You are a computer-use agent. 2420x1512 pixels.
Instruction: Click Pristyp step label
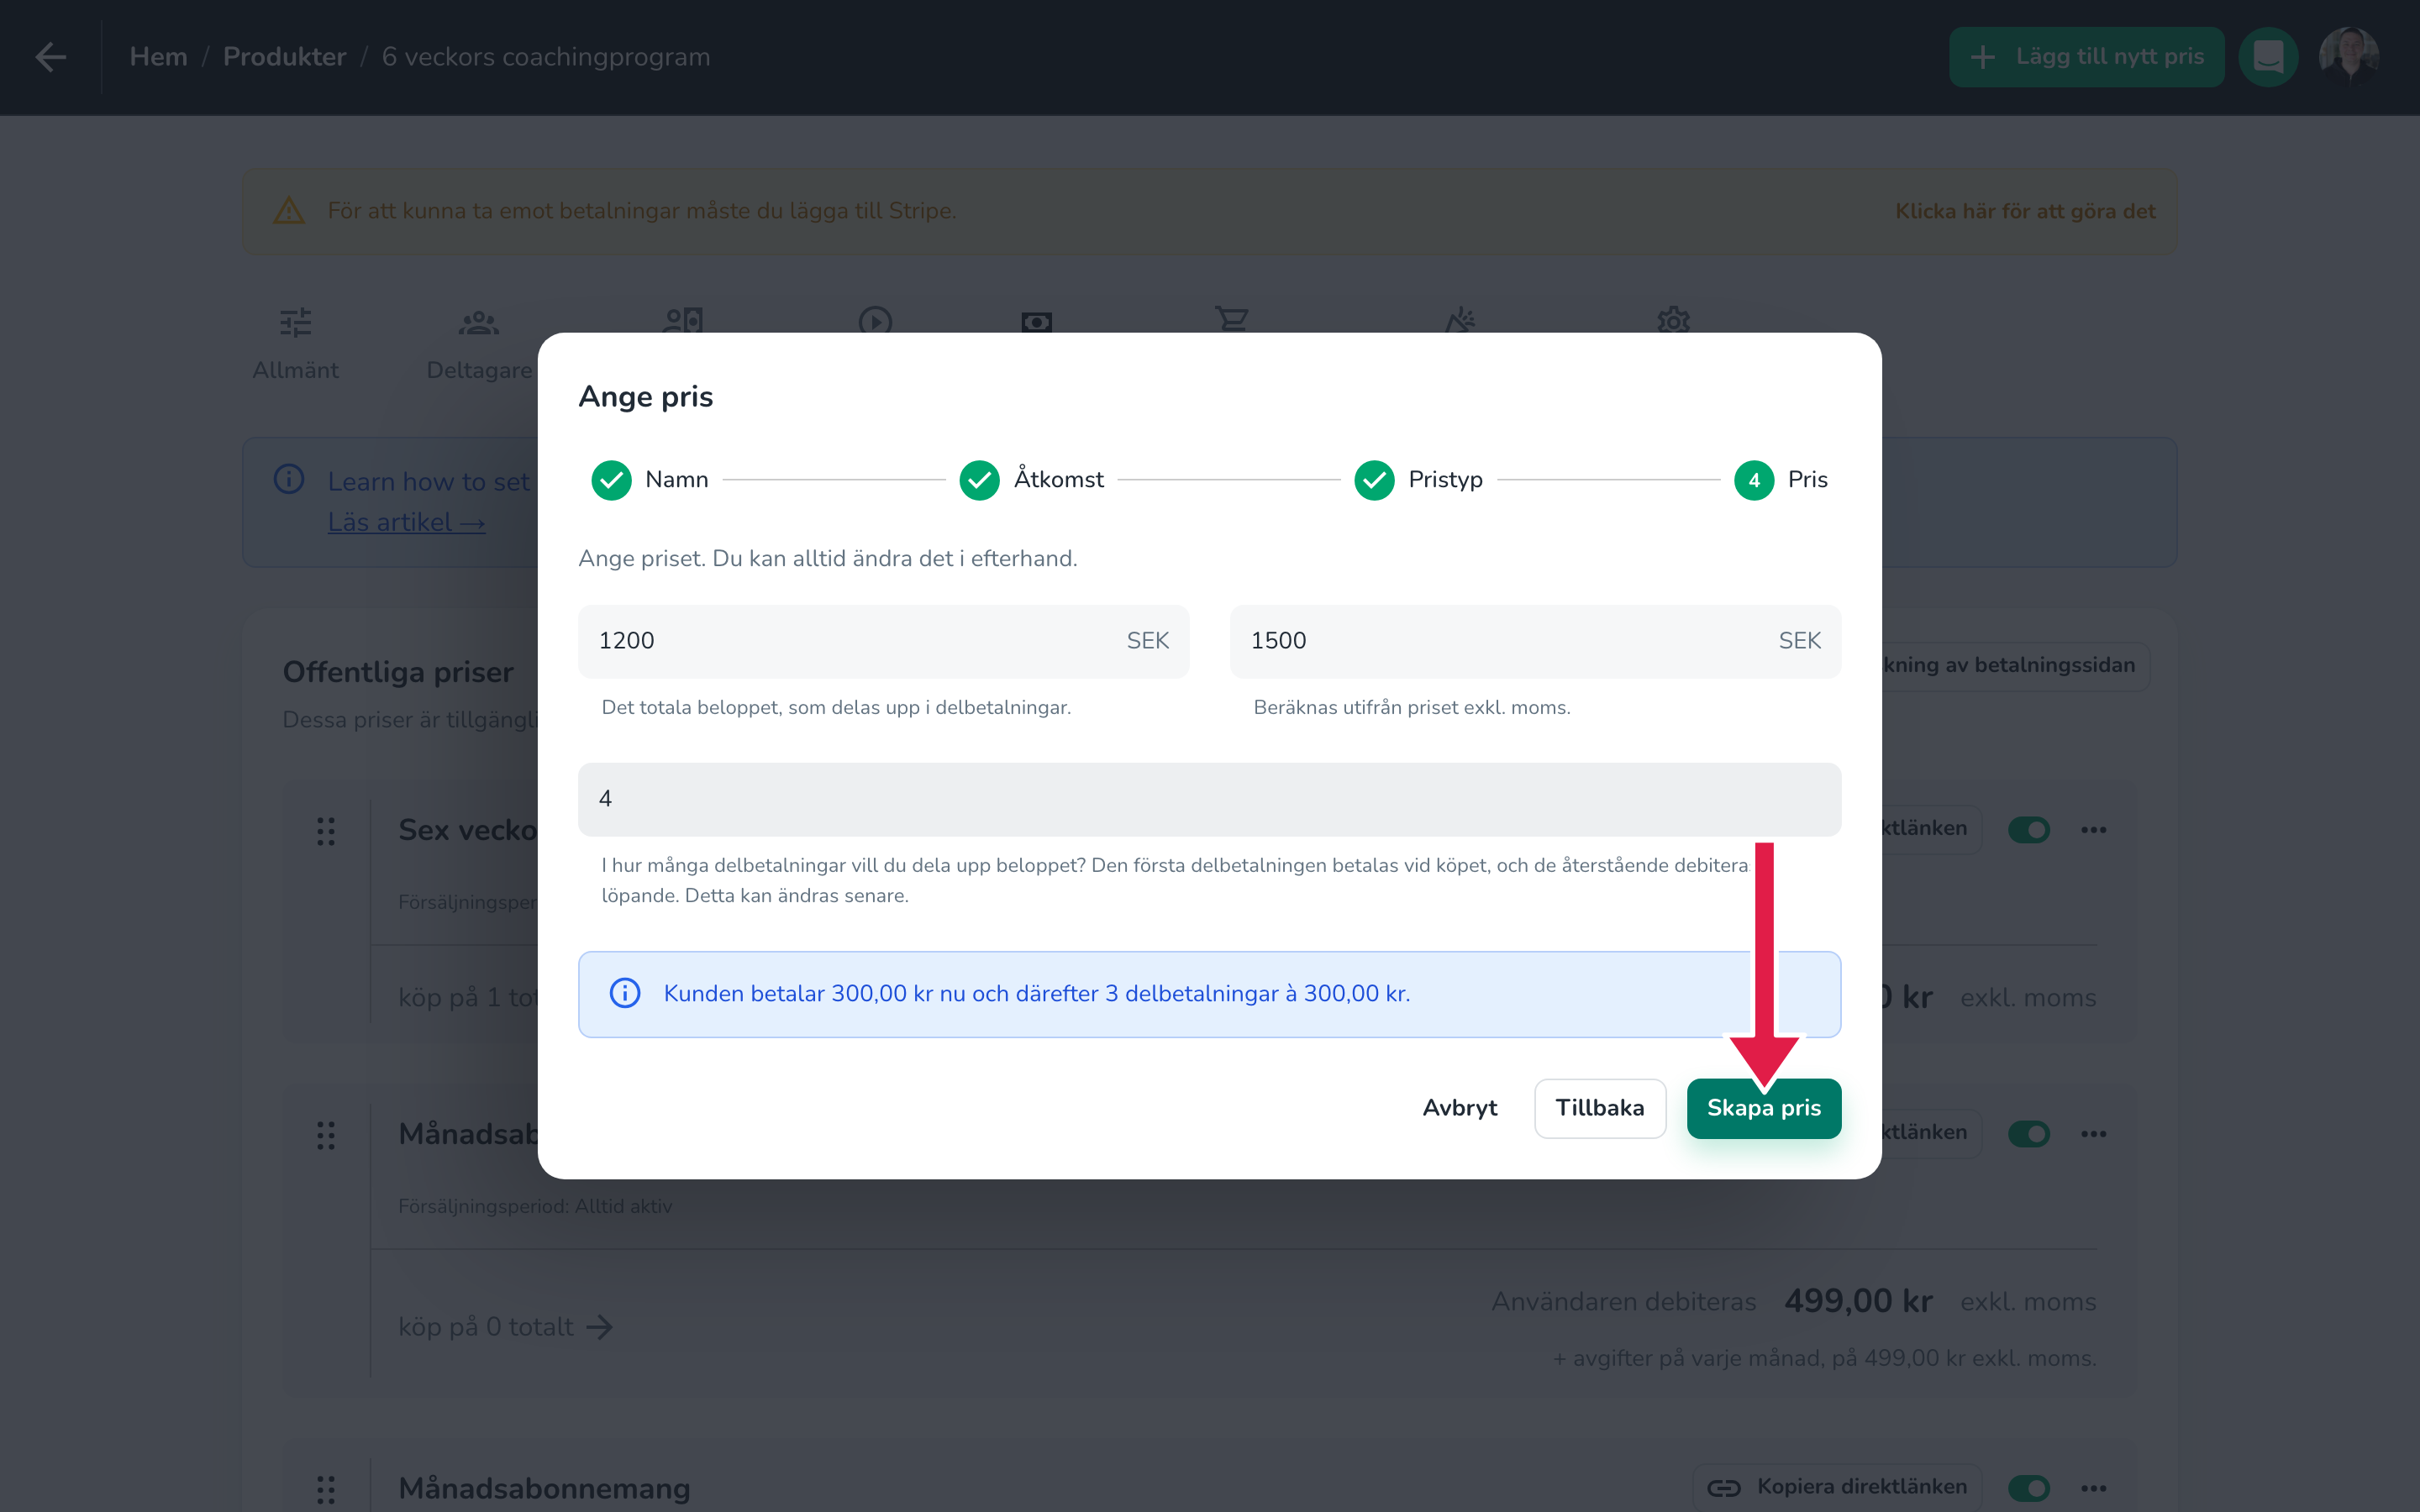1445,480
